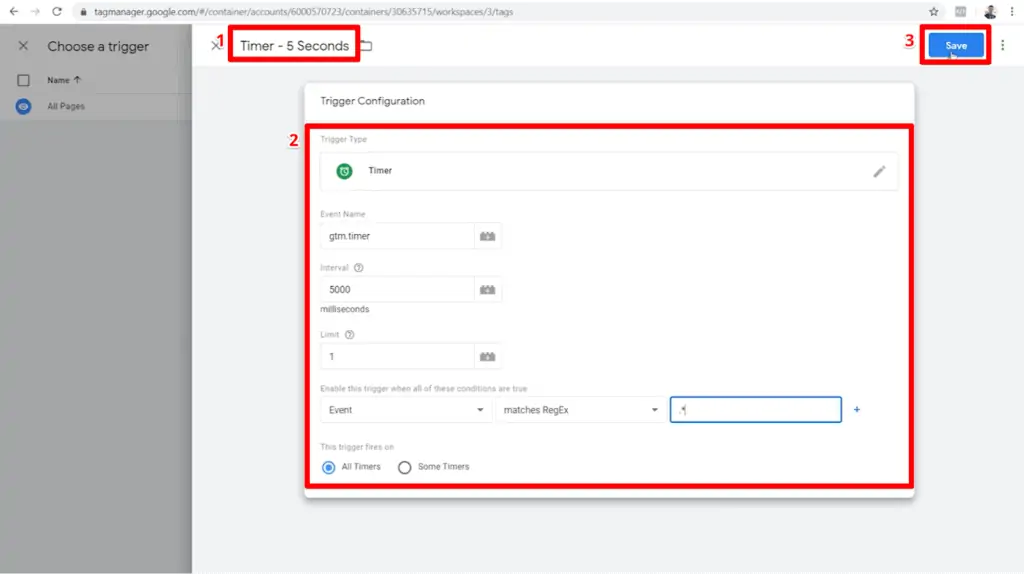This screenshot has height=574, width=1024.
Task: Click the browser extension icon
Action: [960, 11]
